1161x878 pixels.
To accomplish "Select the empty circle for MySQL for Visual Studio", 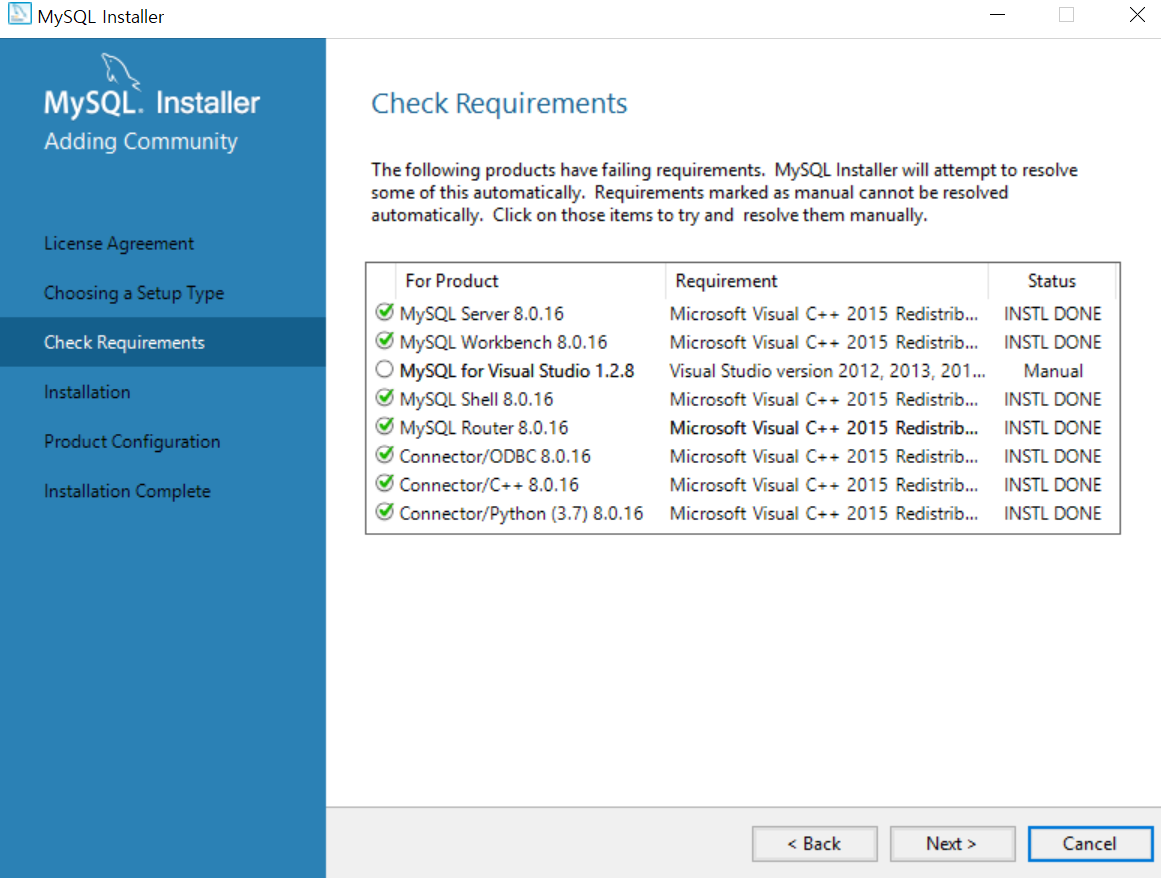I will pos(384,369).
